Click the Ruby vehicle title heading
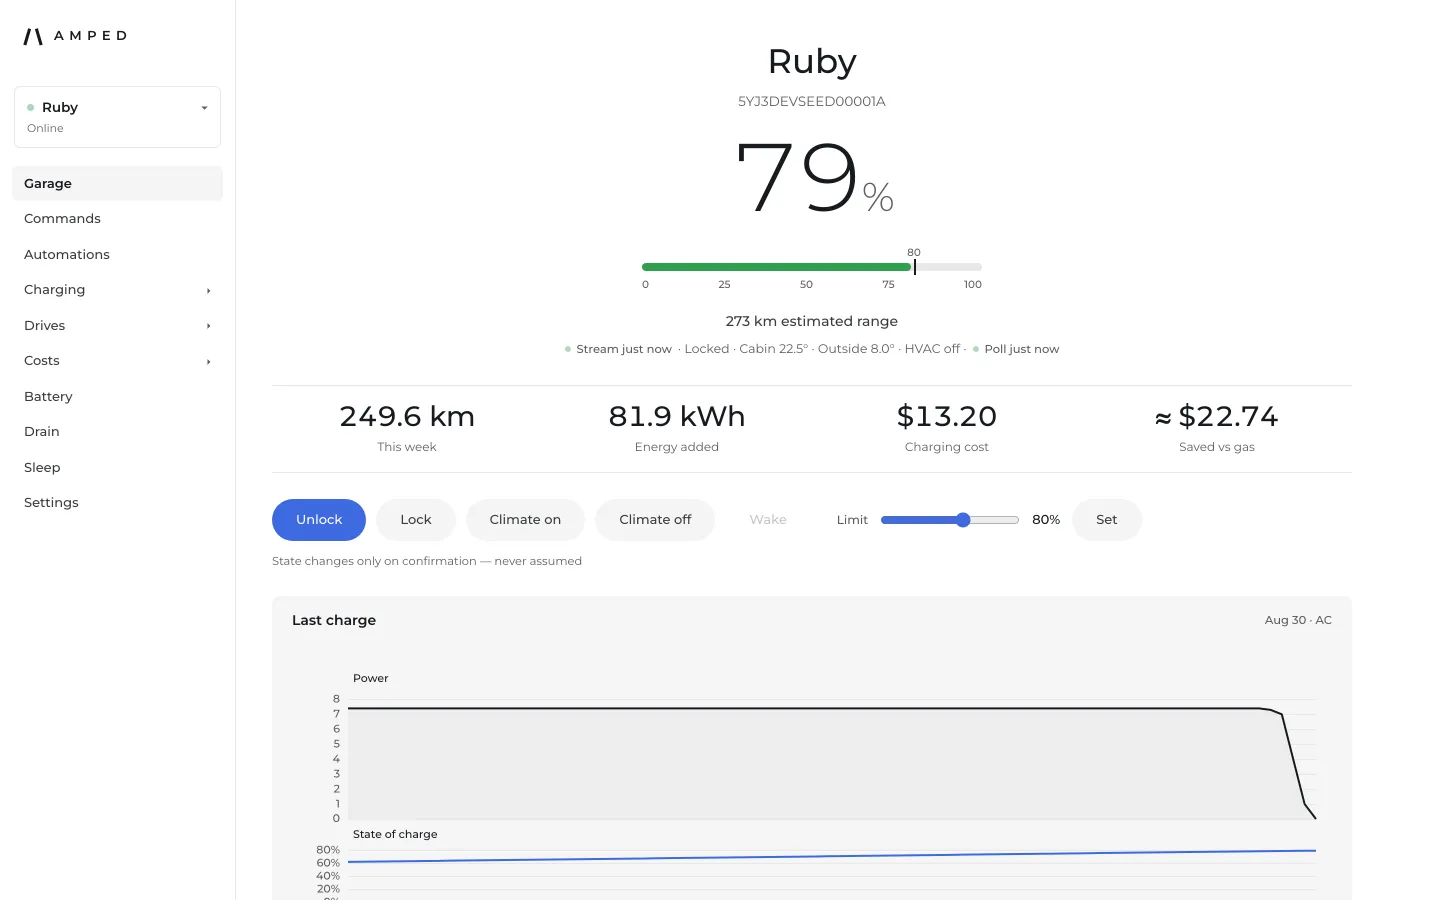The height and width of the screenshot is (900, 1440). point(812,61)
